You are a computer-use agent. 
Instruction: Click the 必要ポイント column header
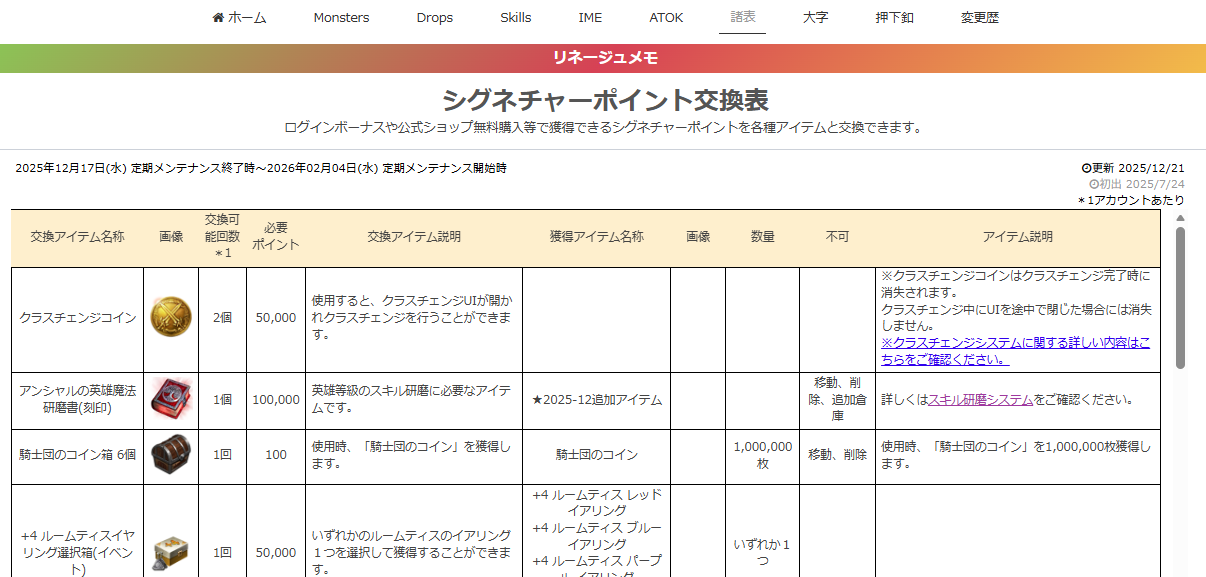point(275,237)
